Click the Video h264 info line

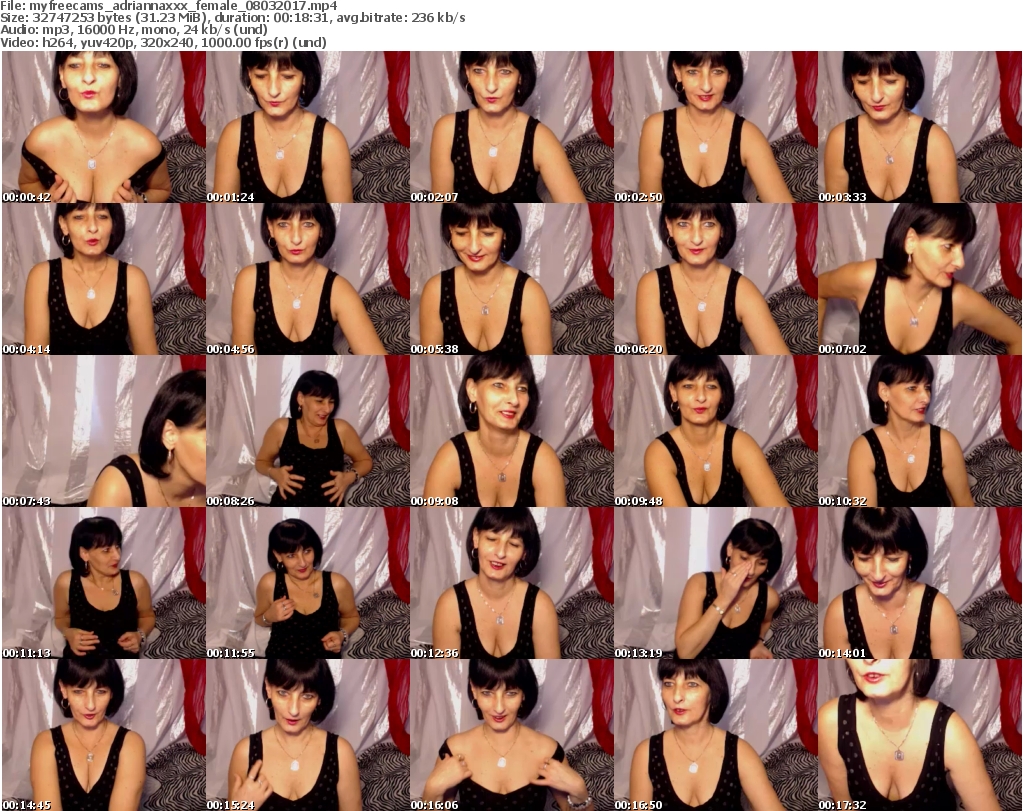pyautogui.click(x=163, y=42)
